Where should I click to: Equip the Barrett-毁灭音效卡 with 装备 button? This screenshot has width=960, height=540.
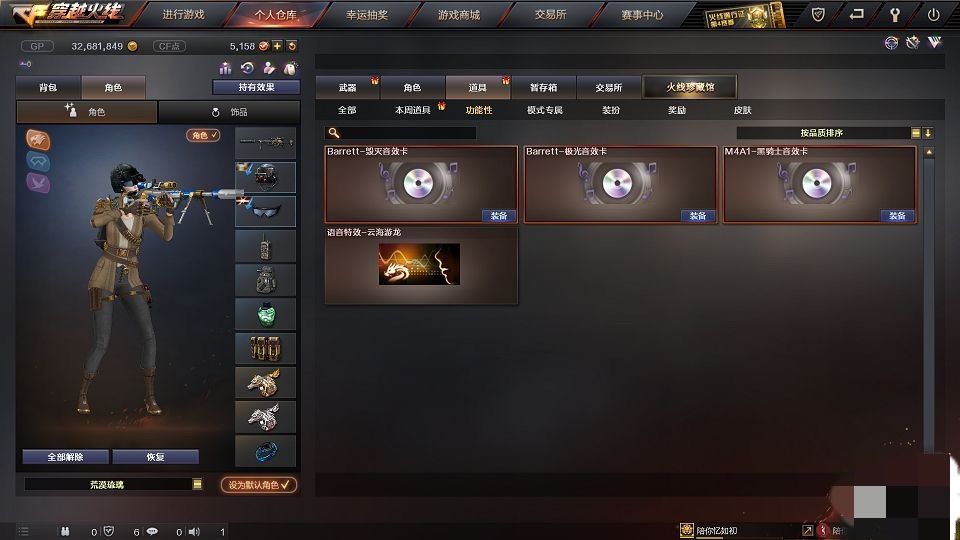point(499,216)
